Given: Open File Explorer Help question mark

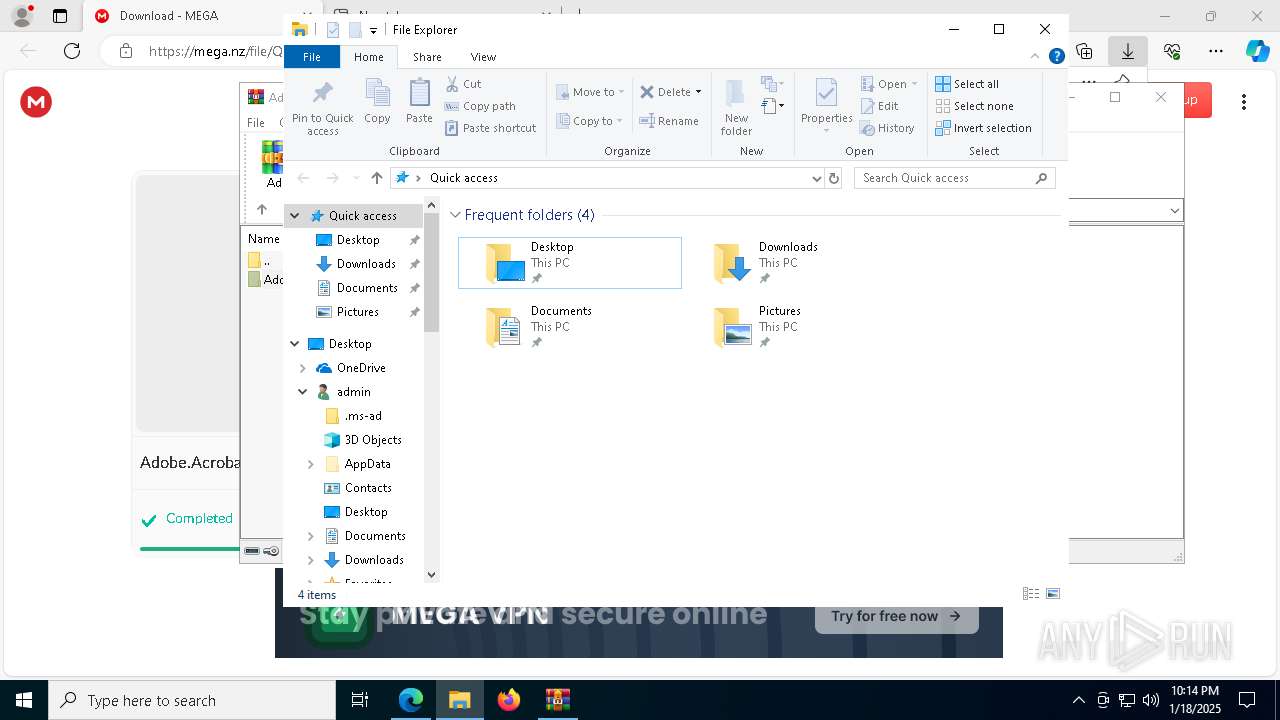Looking at the screenshot, I should click(x=1056, y=57).
